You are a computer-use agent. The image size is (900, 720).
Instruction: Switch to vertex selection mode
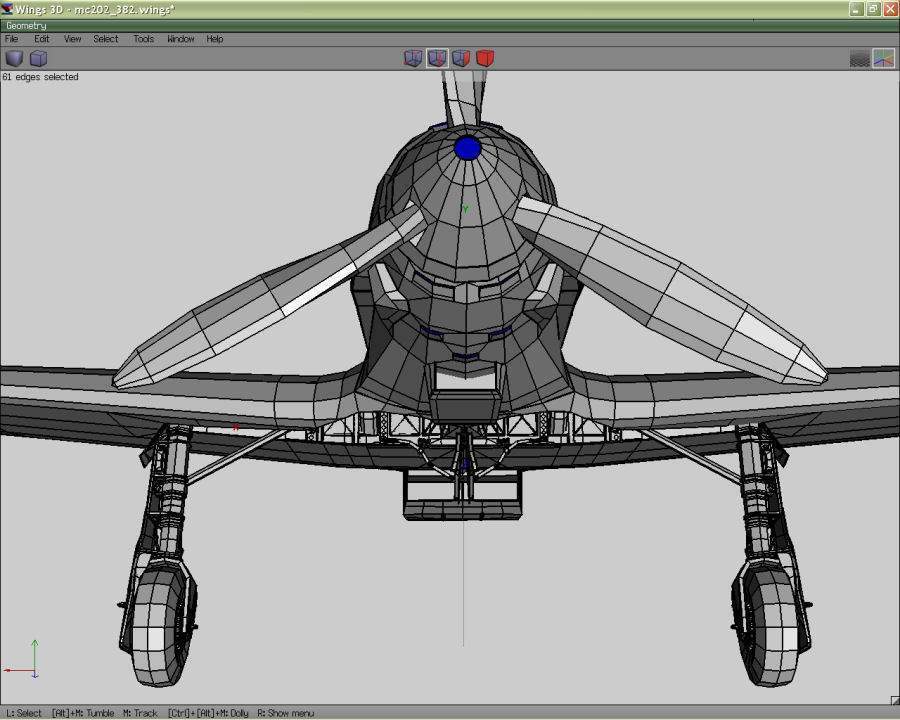coord(412,58)
